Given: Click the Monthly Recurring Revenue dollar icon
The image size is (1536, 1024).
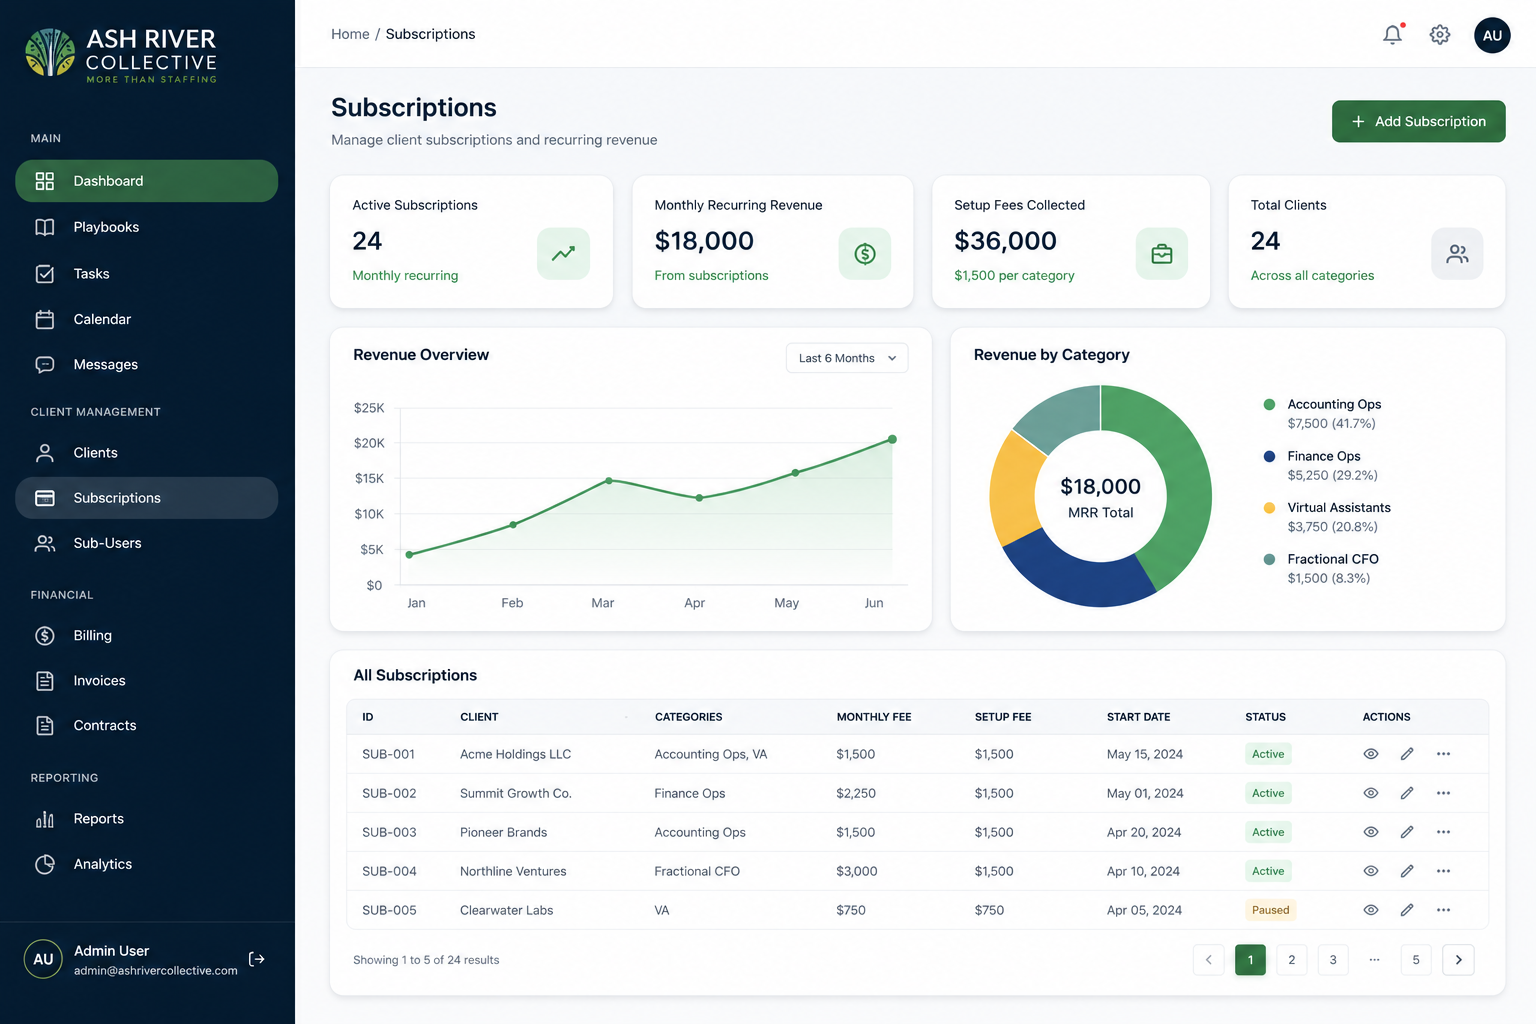Looking at the screenshot, I should [x=865, y=254].
